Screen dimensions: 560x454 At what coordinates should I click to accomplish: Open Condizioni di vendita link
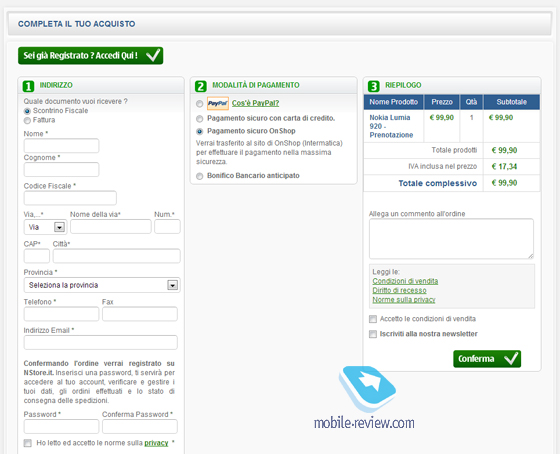[x=405, y=281]
